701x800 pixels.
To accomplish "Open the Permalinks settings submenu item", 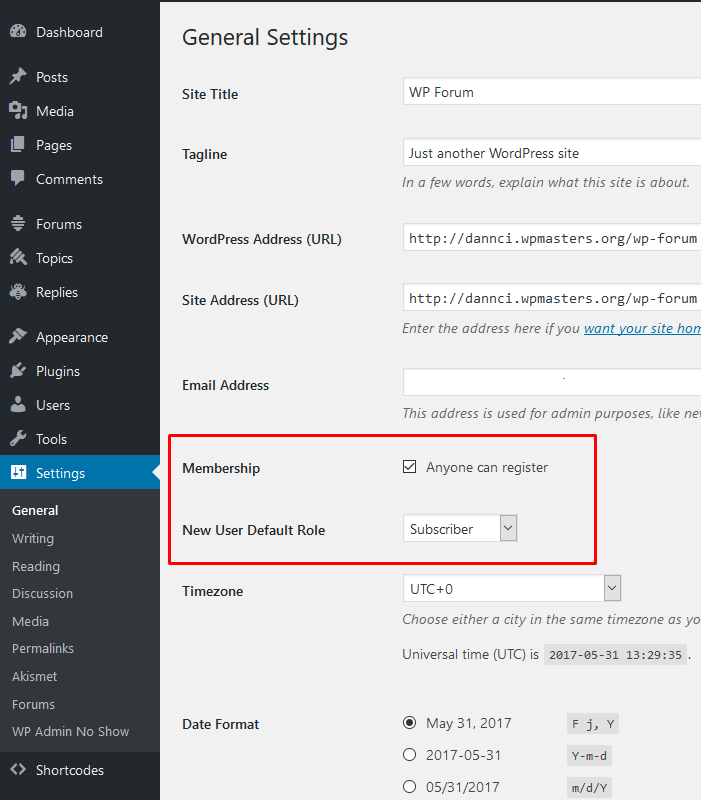I will 43,648.
